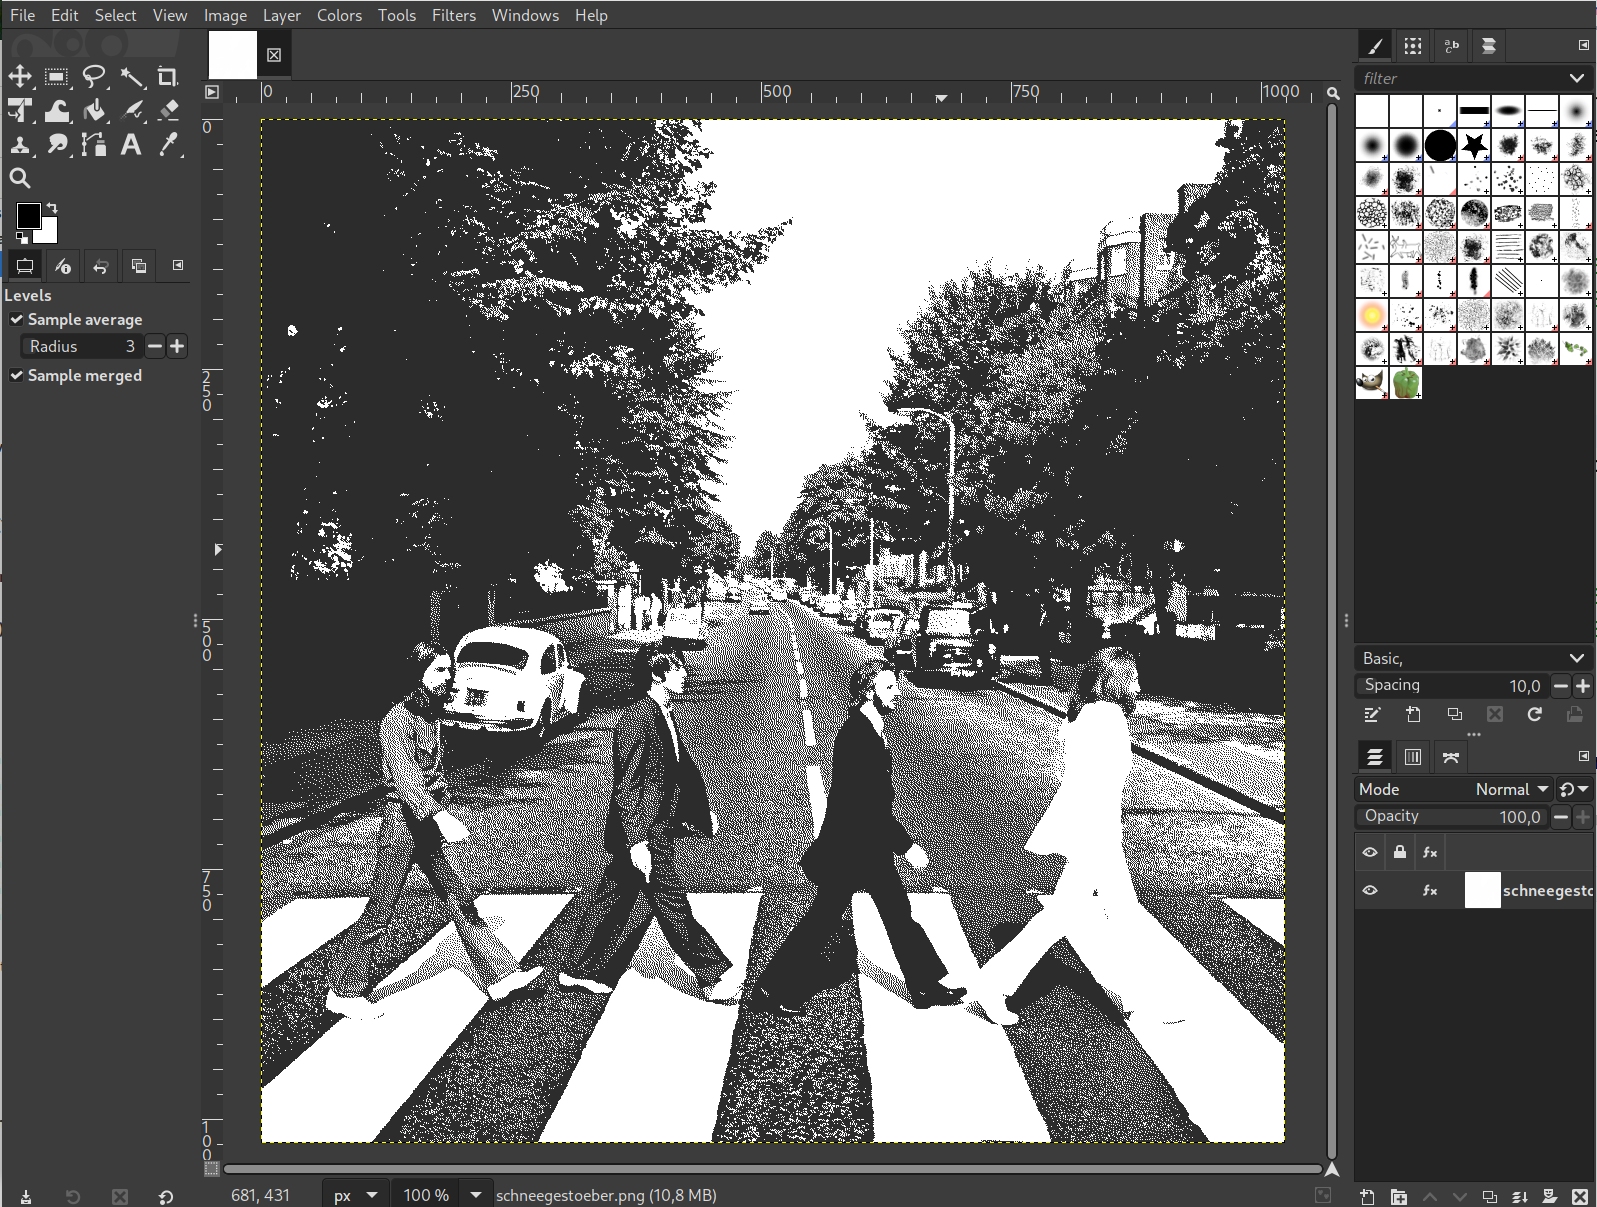
Task: Open the layer Mode Normal dropdown
Action: tap(1453, 789)
